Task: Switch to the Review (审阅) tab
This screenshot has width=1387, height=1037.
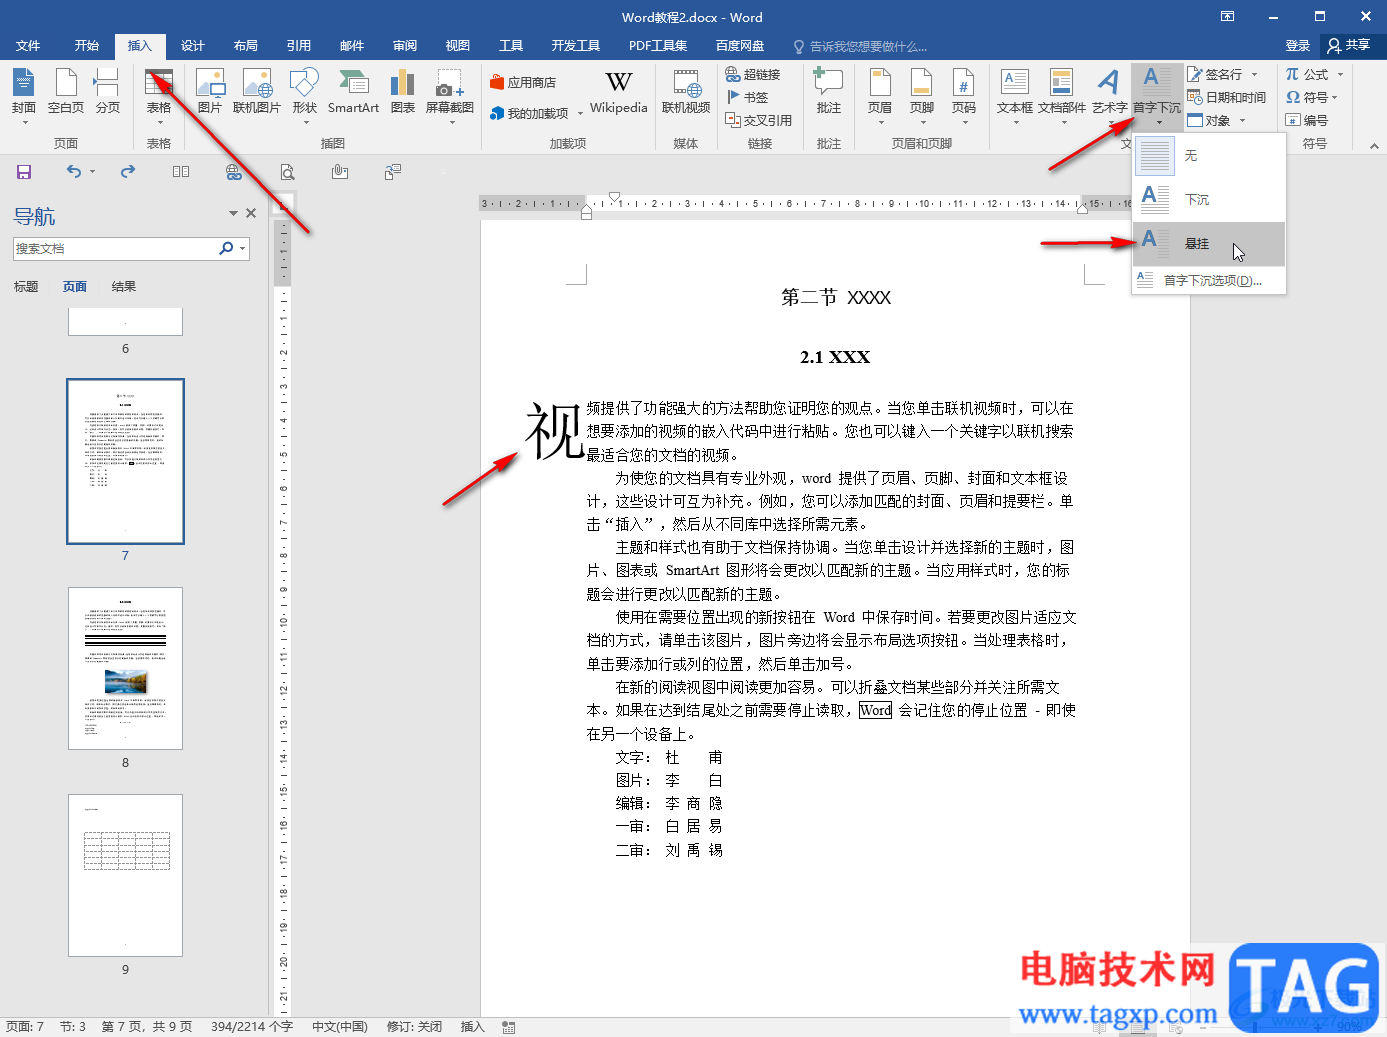Action: pos(405,46)
